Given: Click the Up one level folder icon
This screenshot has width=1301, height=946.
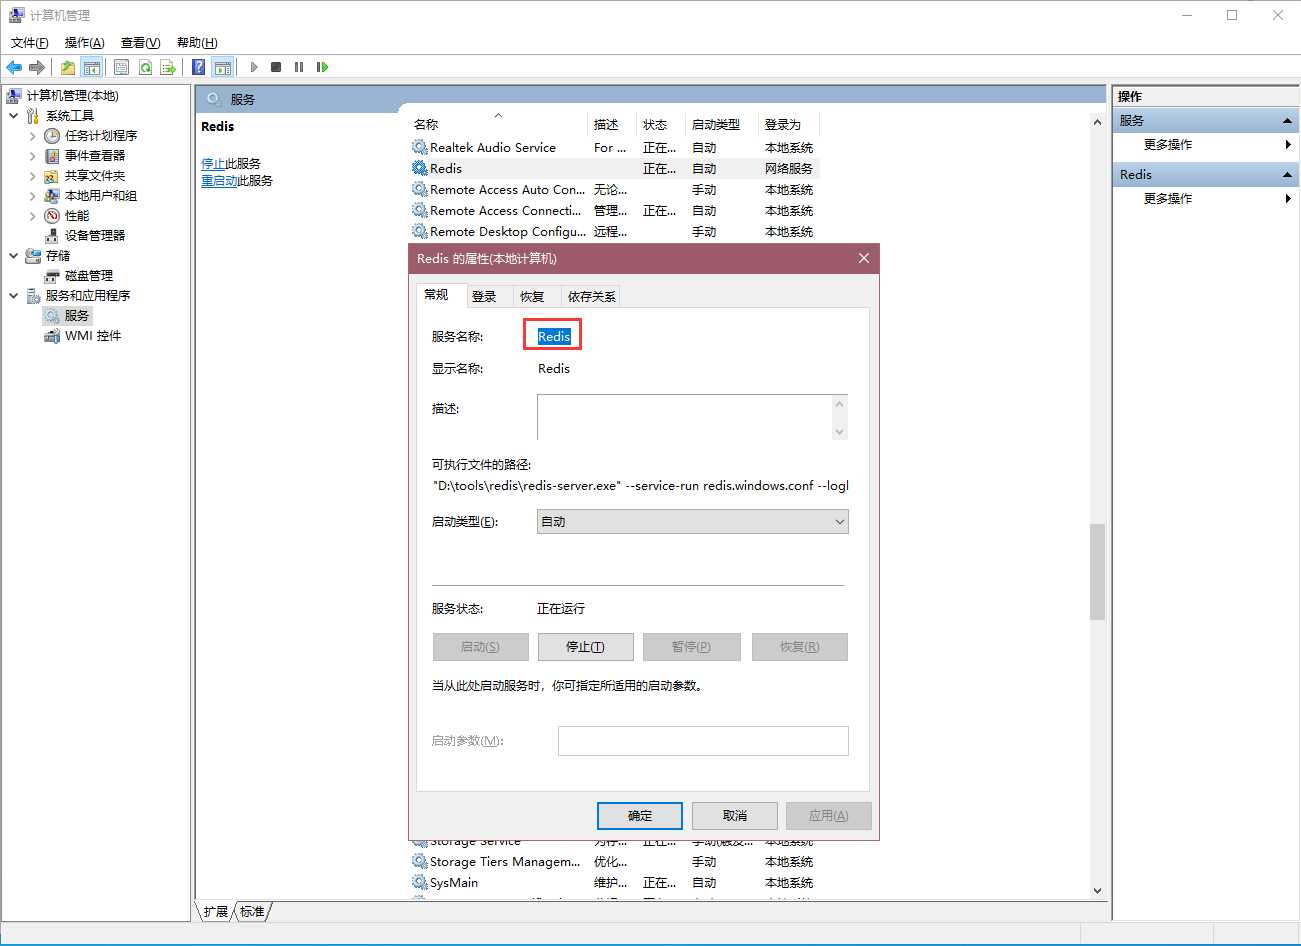Looking at the screenshot, I should tap(68, 67).
